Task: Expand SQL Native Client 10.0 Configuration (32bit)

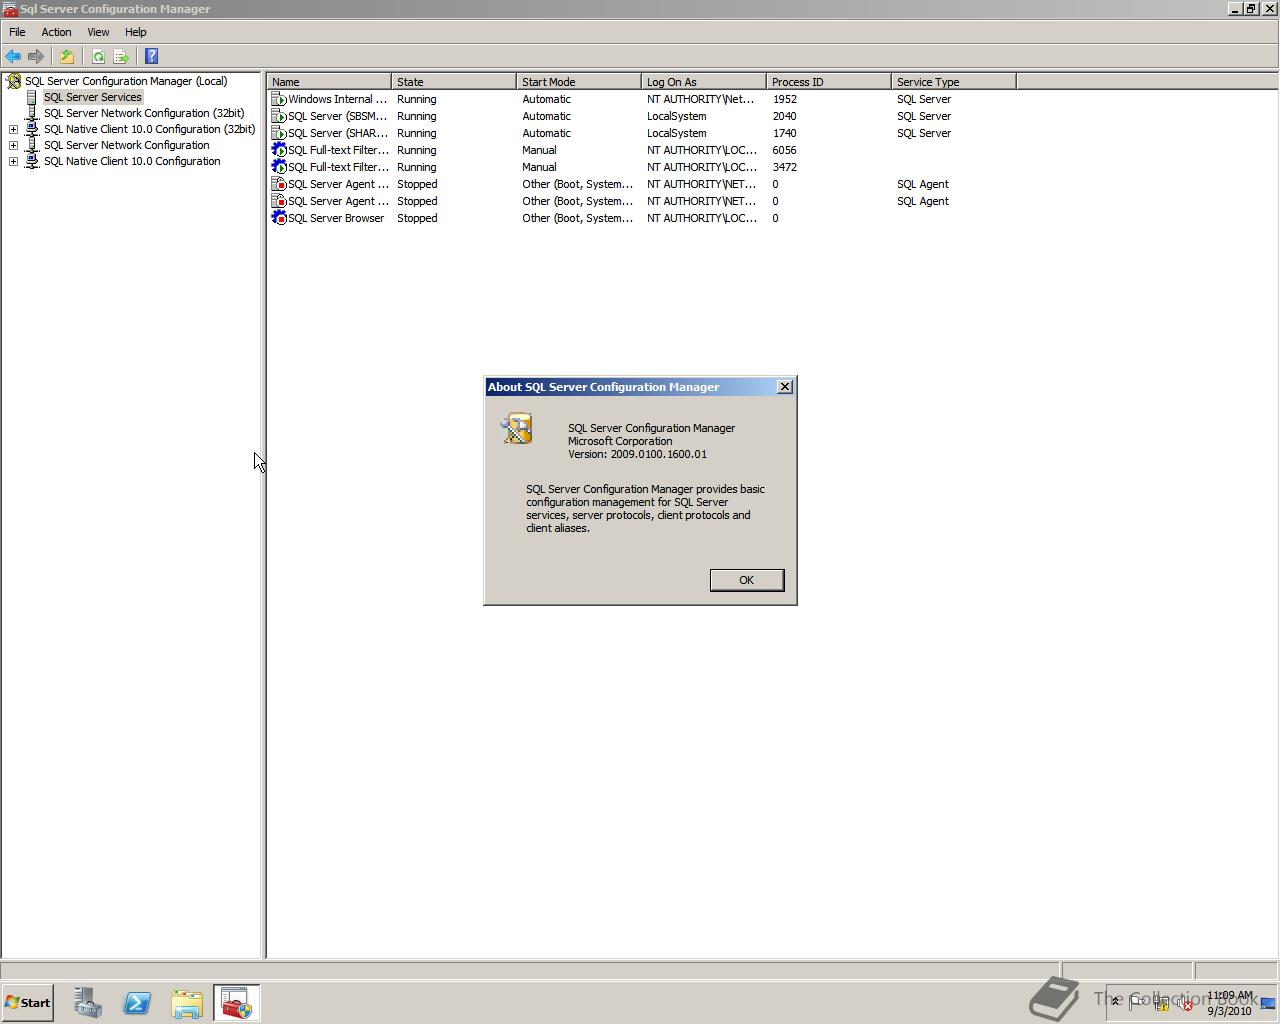Action: coord(13,129)
